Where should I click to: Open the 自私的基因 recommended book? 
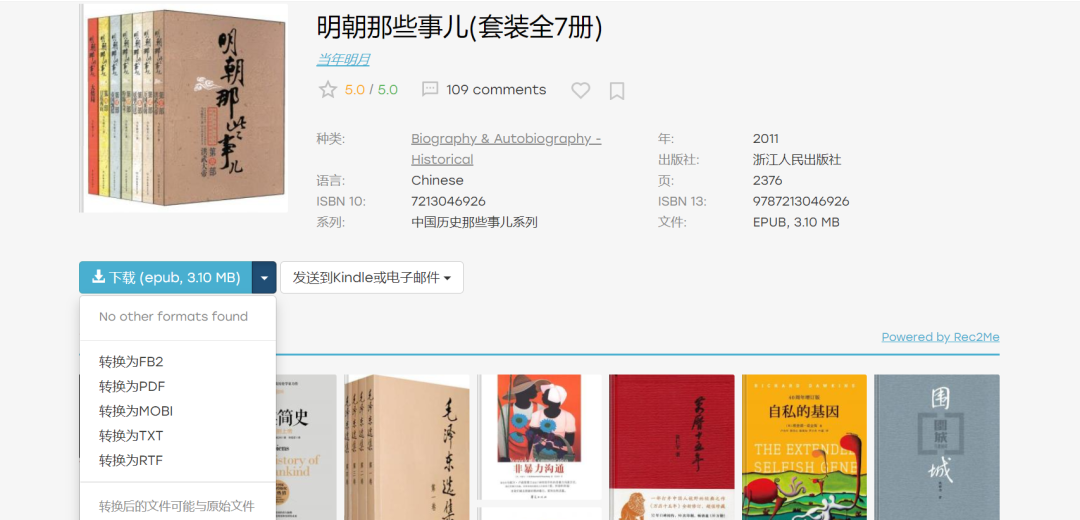coord(804,447)
